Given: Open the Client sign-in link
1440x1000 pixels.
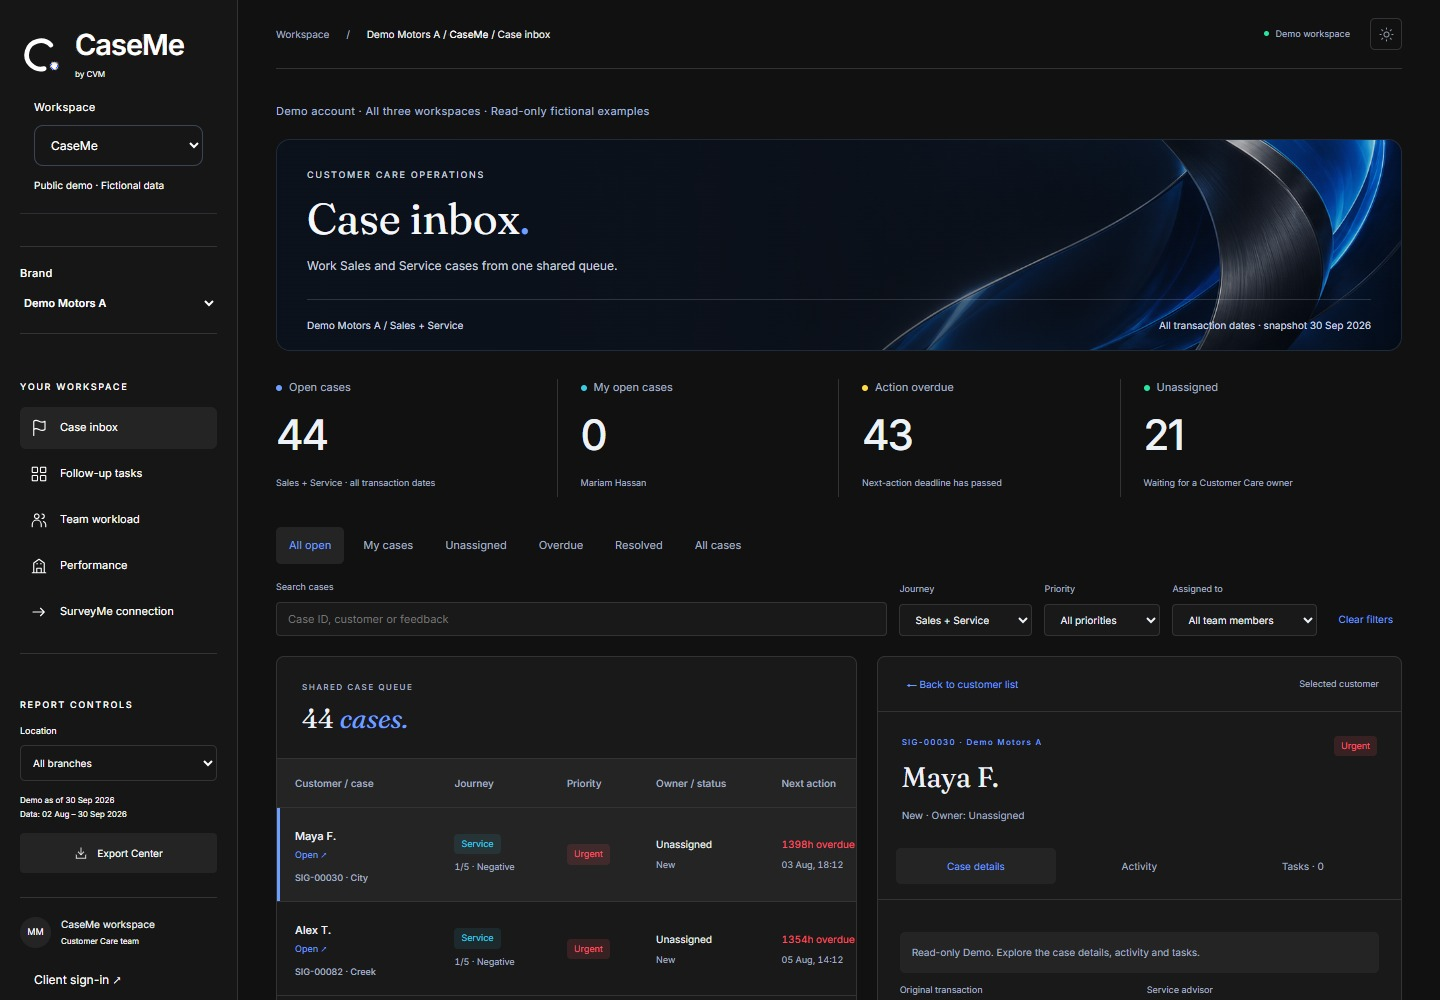Looking at the screenshot, I should pos(77,980).
